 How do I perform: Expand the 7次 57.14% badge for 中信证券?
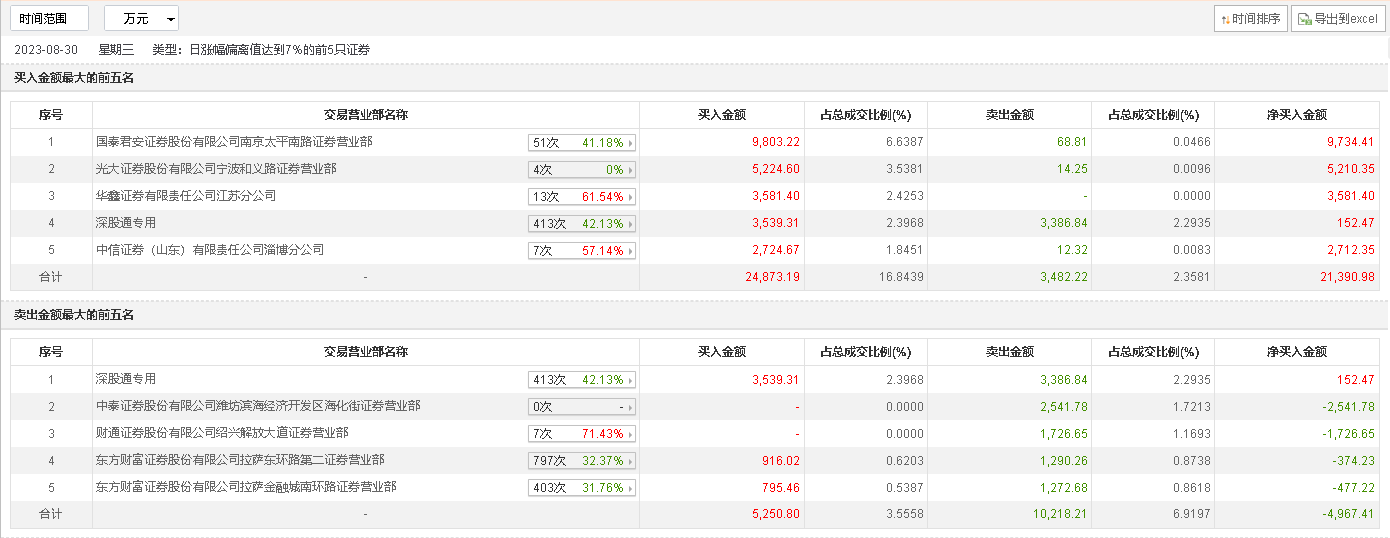[583, 251]
